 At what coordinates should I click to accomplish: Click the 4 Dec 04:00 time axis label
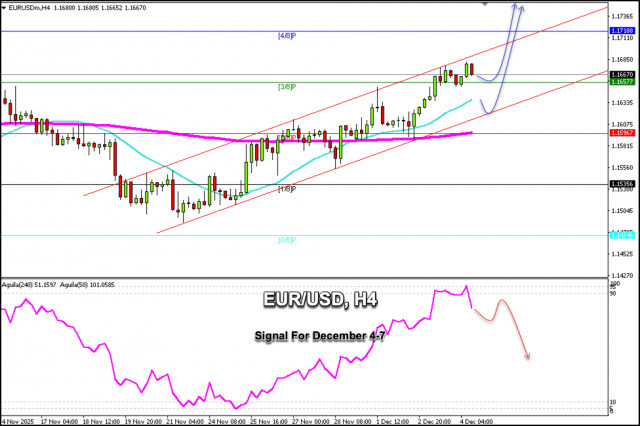[476, 422]
